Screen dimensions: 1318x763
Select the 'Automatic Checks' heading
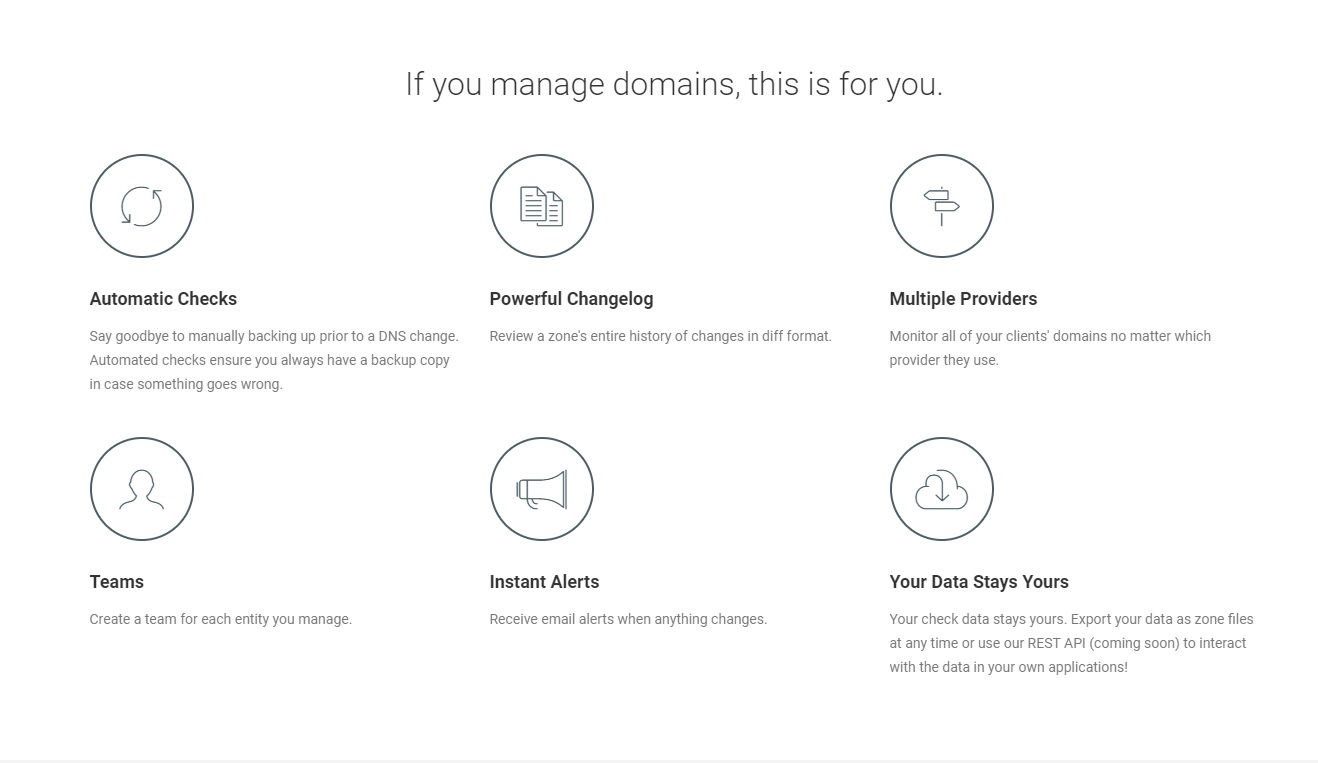163,299
